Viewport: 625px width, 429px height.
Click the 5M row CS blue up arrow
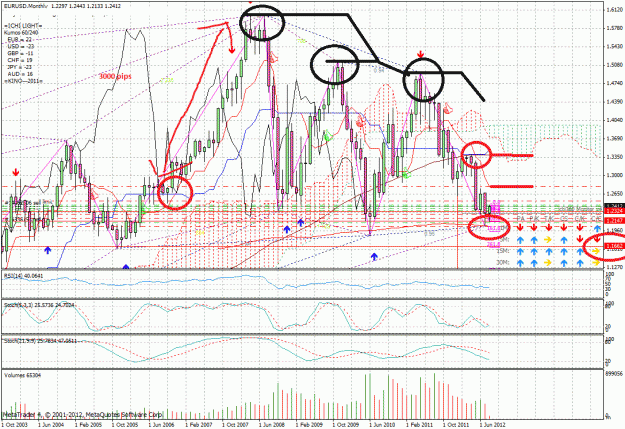[x=564, y=240]
